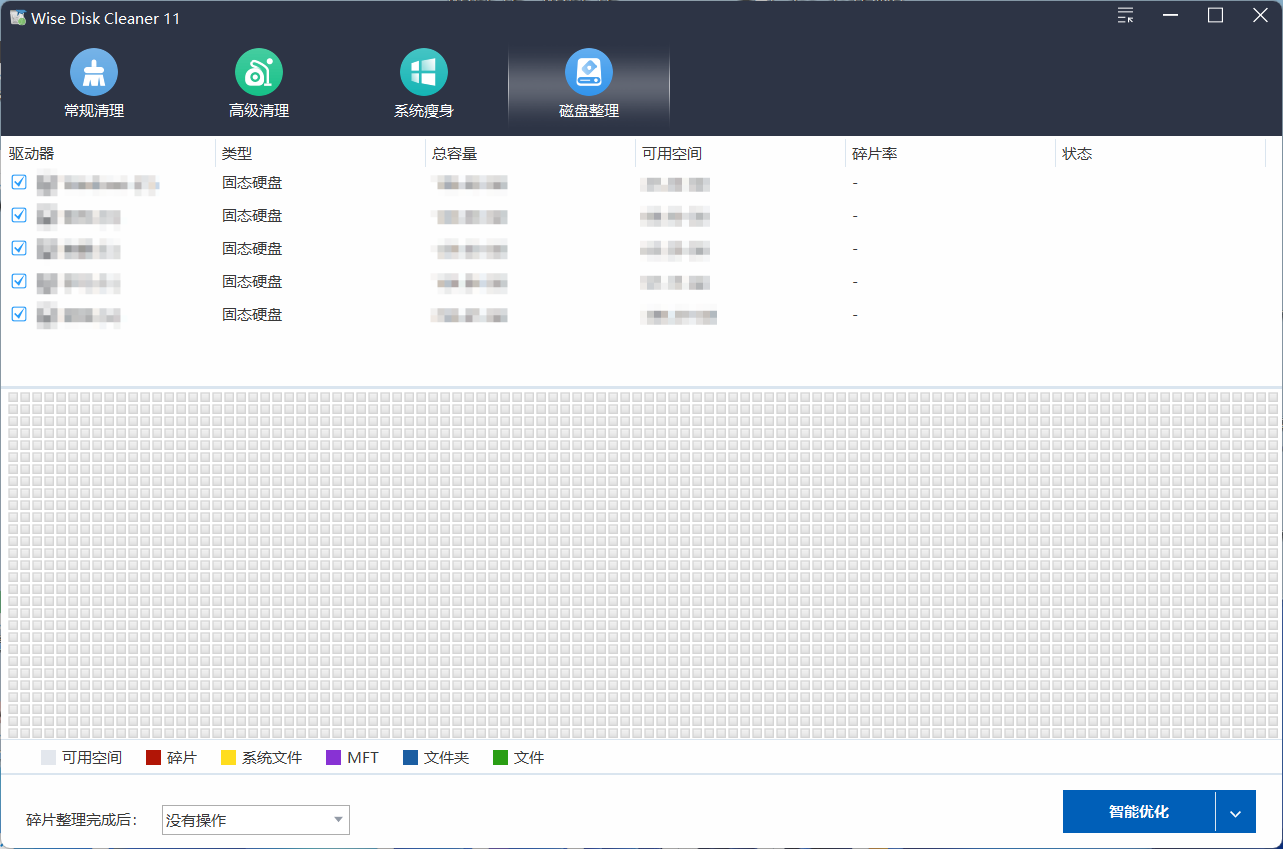Image resolution: width=1283 pixels, height=849 pixels.
Task: Sort by 类型 column header
Action: (x=237, y=154)
